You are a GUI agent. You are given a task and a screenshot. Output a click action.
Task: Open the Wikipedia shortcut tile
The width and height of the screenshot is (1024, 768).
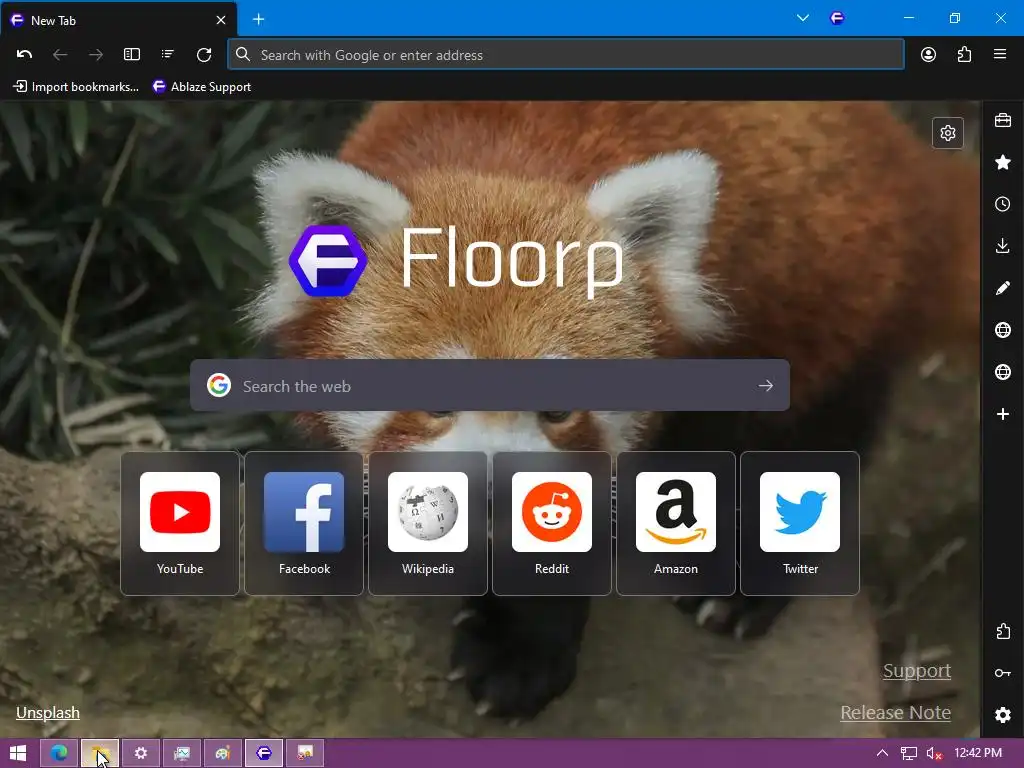pyautogui.click(x=428, y=524)
